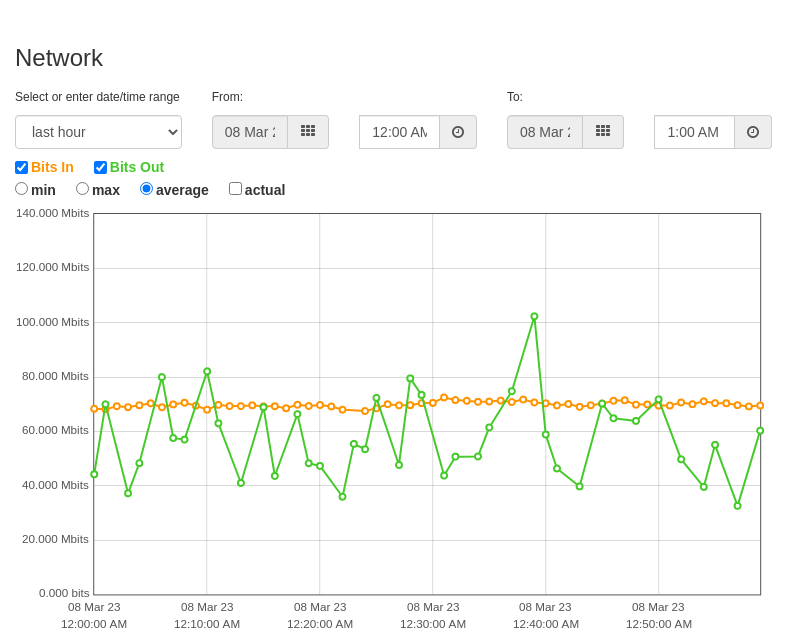Image resolution: width=787 pixels, height=634 pixels.
Task: Click the Bits In orange label
Action: pyautogui.click(x=52, y=167)
